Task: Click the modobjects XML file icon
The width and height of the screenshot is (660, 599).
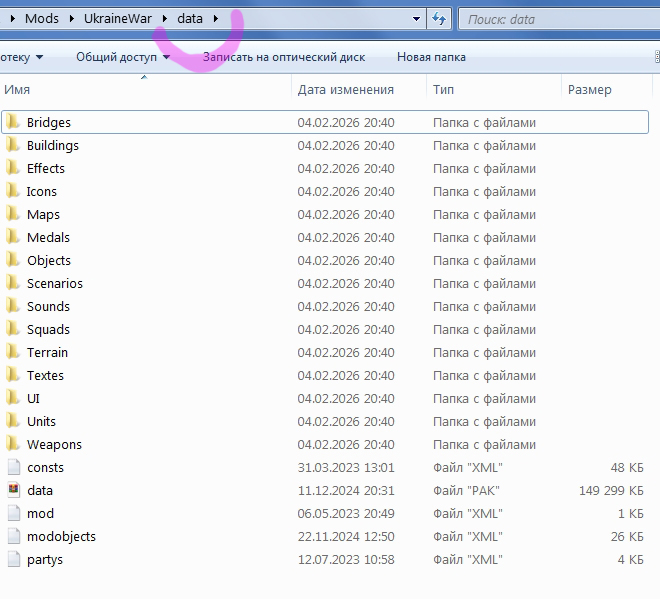Action: click(13, 537)
